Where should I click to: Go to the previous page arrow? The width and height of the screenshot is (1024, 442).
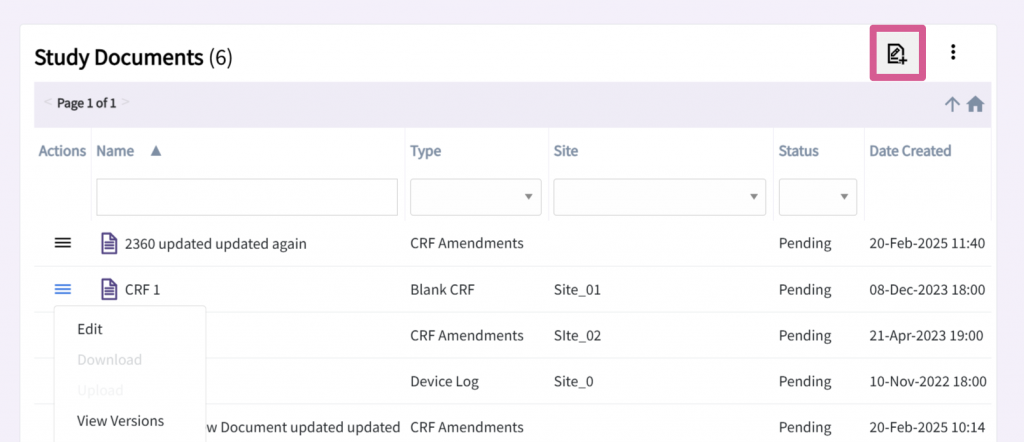pos(48,103)
